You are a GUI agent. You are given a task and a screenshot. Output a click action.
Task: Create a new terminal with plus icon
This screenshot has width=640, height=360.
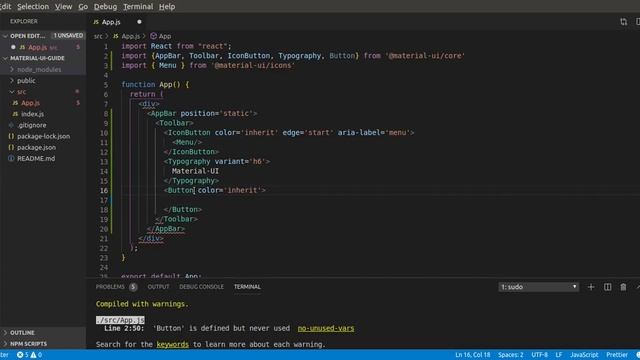pyautogui.click(x=591, y=287)
